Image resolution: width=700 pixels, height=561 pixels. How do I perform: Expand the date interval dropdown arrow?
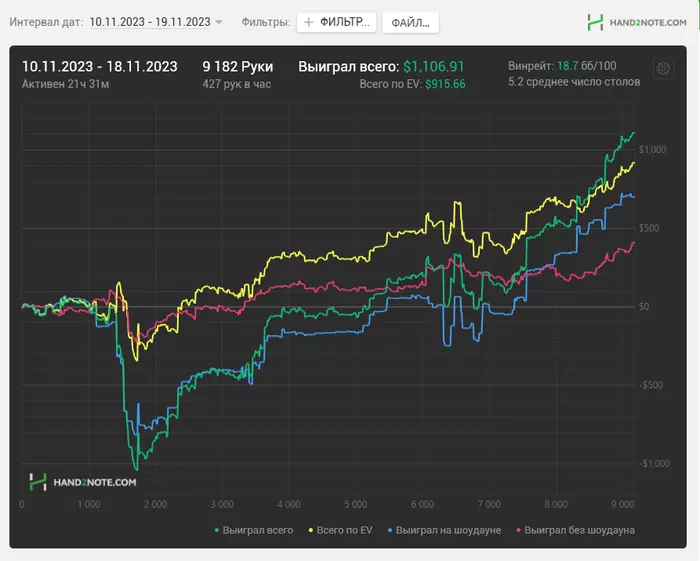(x=218, y=22)
